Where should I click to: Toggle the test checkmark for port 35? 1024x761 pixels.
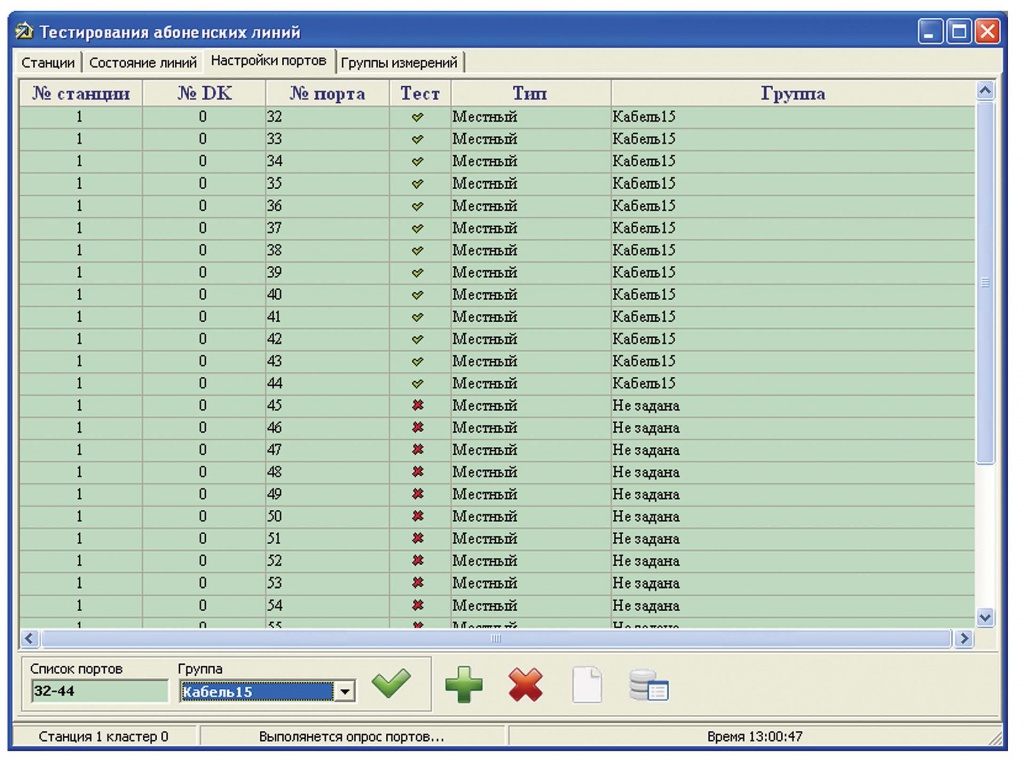click(x=418, y=184)
